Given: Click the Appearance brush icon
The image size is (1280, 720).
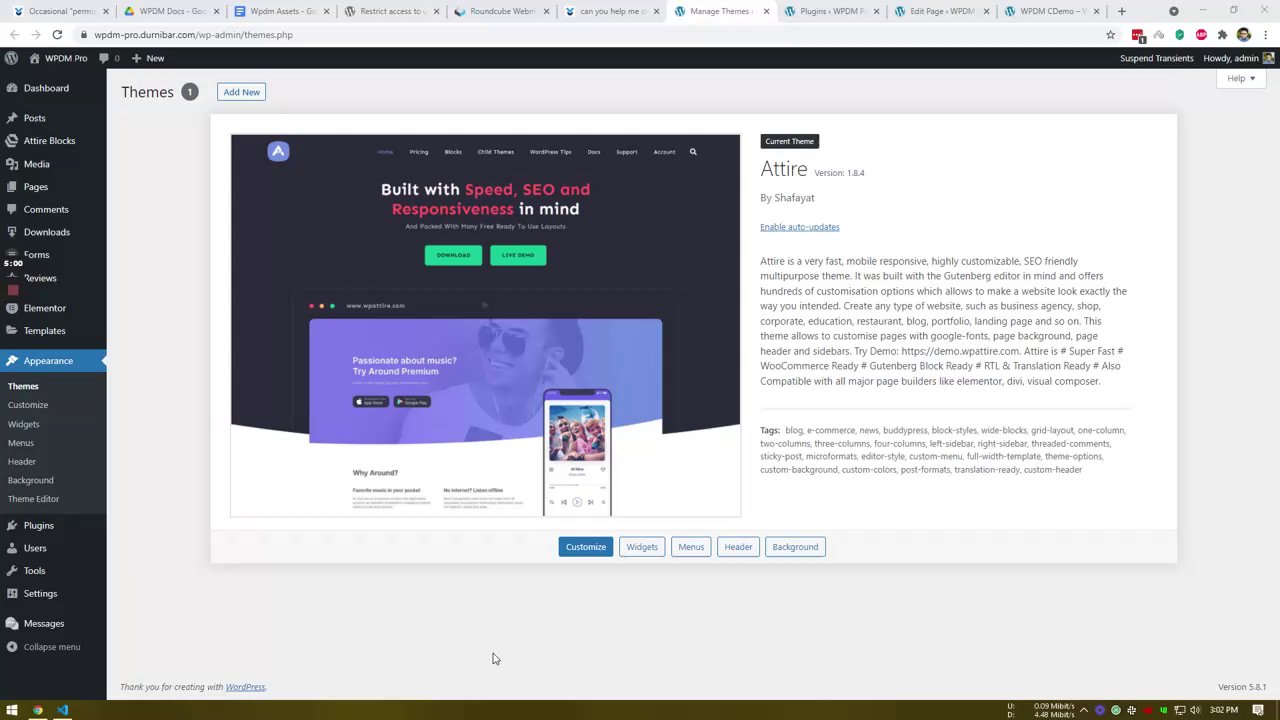Looking at the screenshot, I should click(x=12, y=361).
